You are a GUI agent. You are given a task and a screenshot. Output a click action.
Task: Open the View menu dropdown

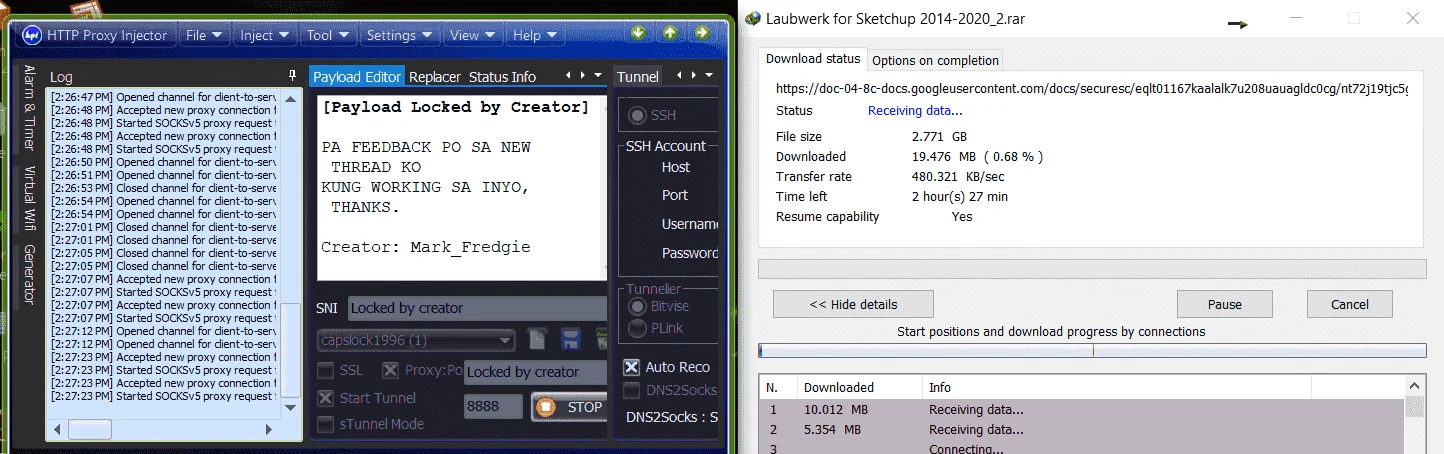(473, 35)
